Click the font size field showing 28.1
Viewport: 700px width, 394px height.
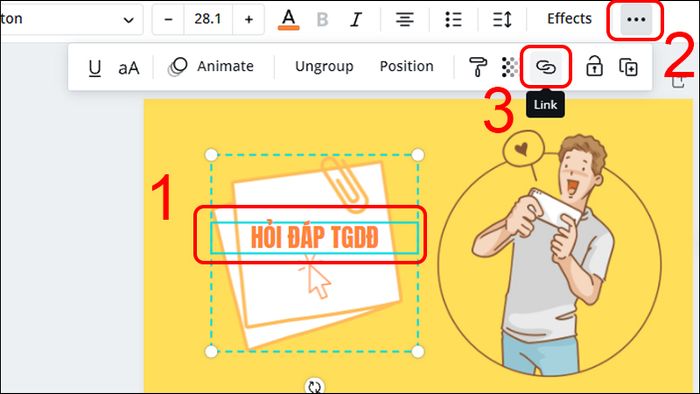tap(208, 19)
